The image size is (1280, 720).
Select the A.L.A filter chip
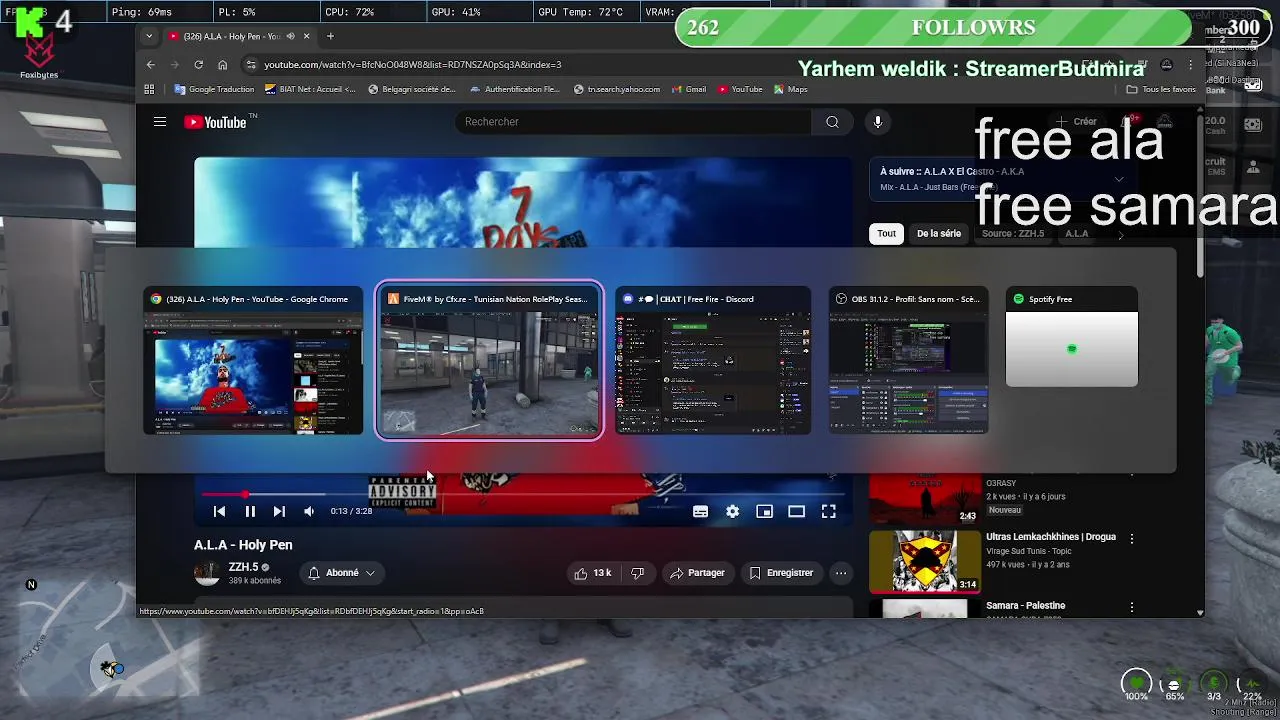pyautogui.click(x=1076, y=234)
